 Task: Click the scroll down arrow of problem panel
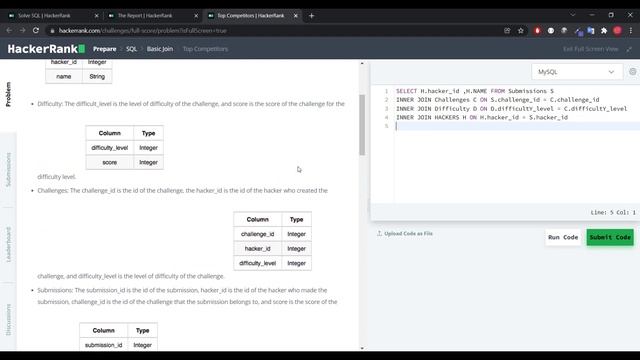coord(362,348)
